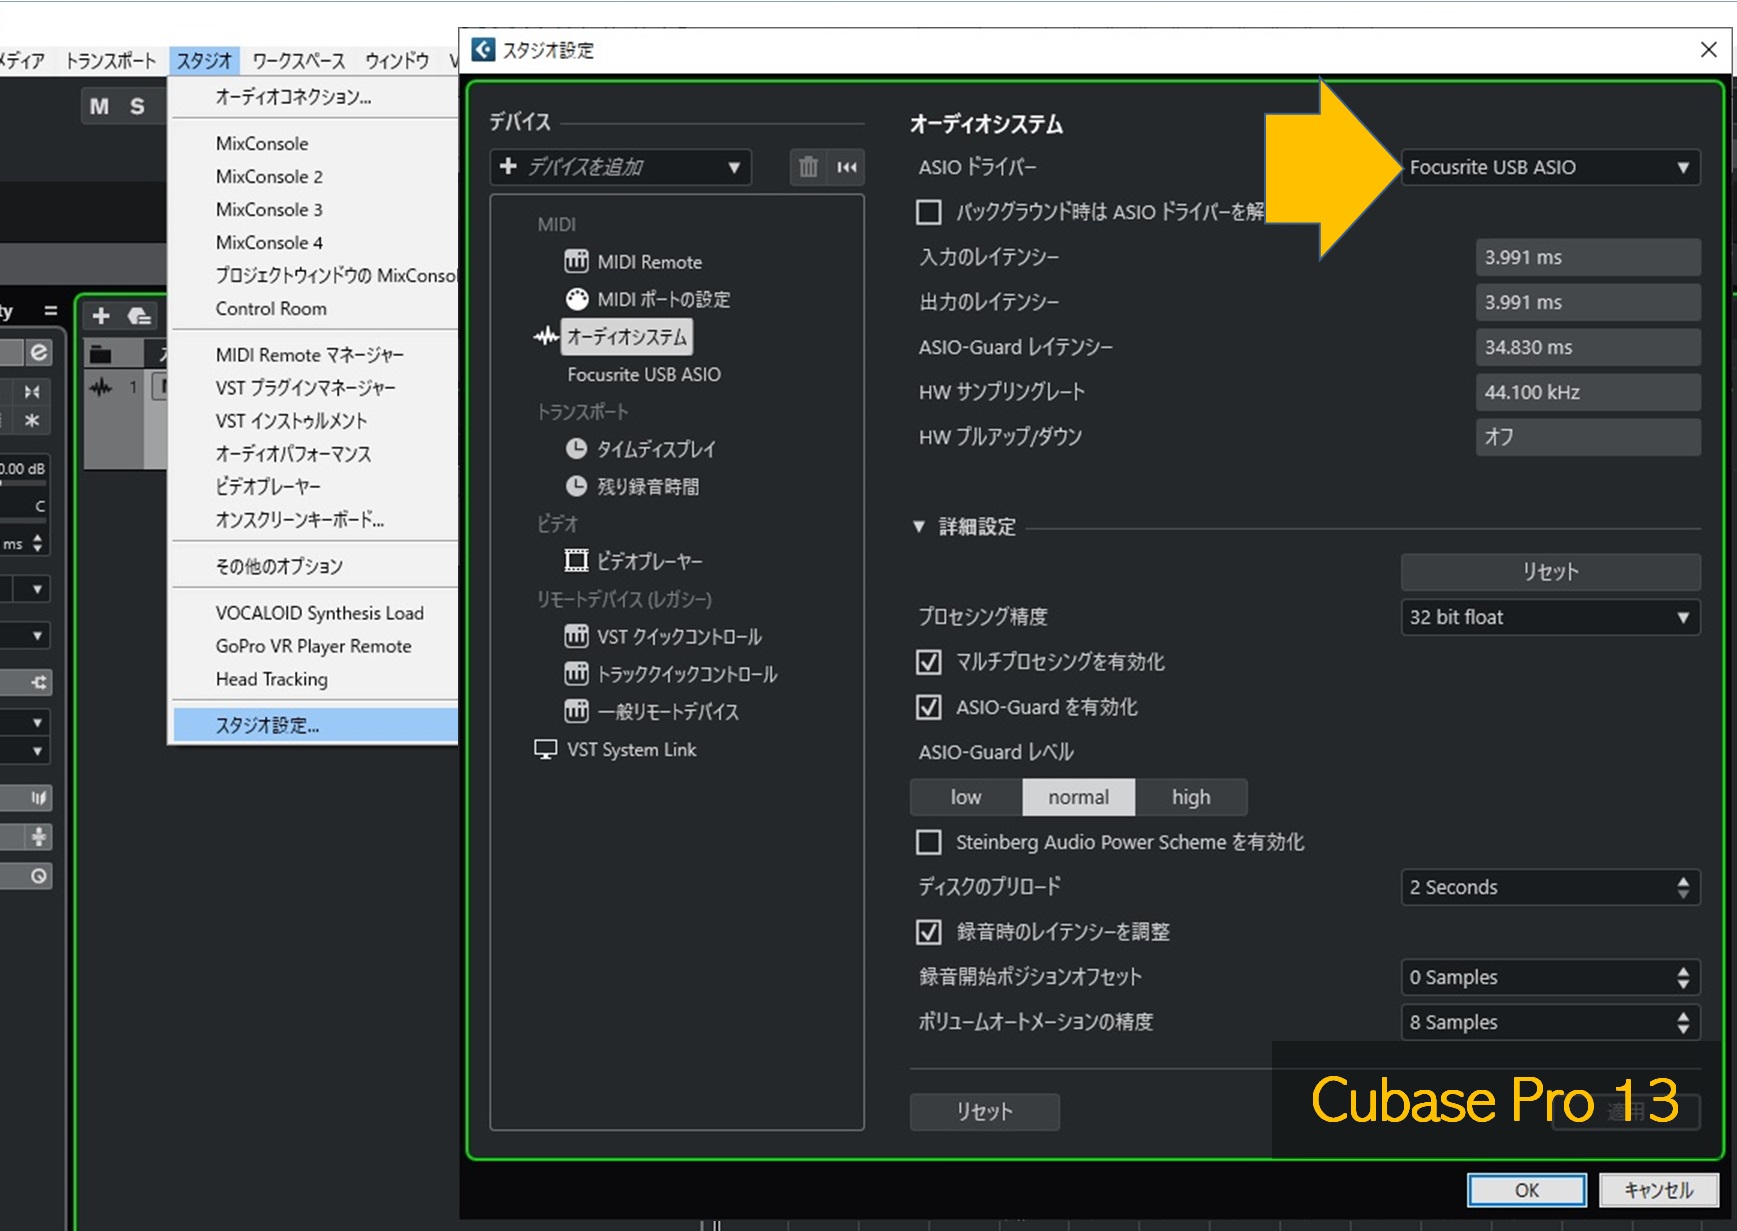Open the プロセシング精度 32 bit float dropdown
This screenshot has width=1737, height=1231.
[1549, 617]
